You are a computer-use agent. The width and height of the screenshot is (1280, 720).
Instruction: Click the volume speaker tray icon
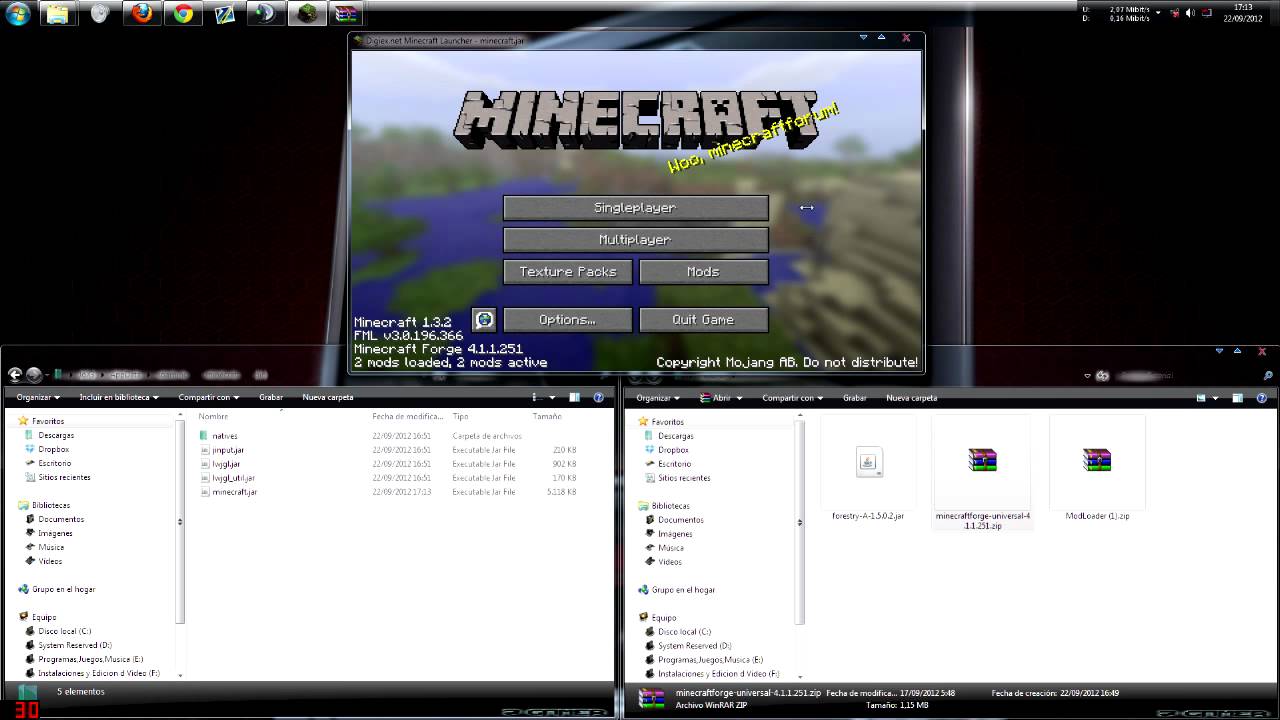(x=1189, y=13)
